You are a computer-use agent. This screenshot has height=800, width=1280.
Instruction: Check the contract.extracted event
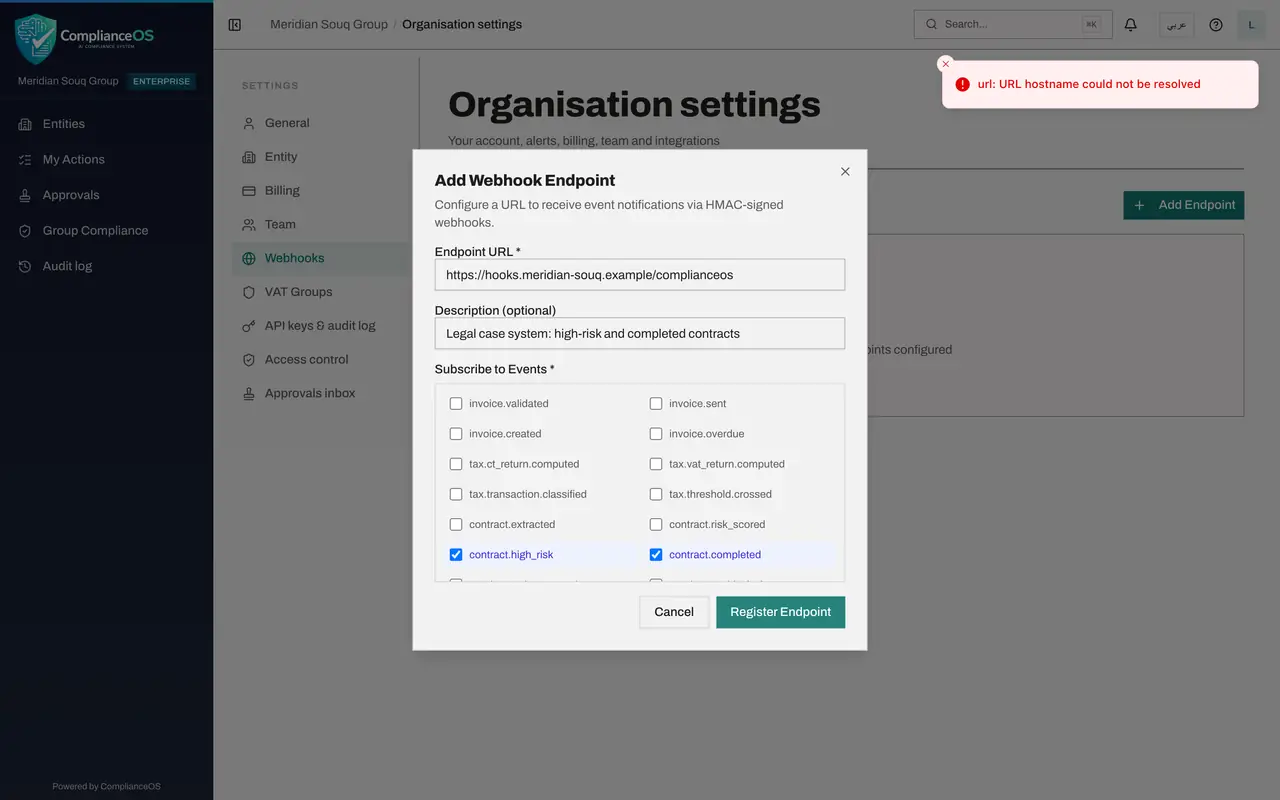click(x=456, y=524)
